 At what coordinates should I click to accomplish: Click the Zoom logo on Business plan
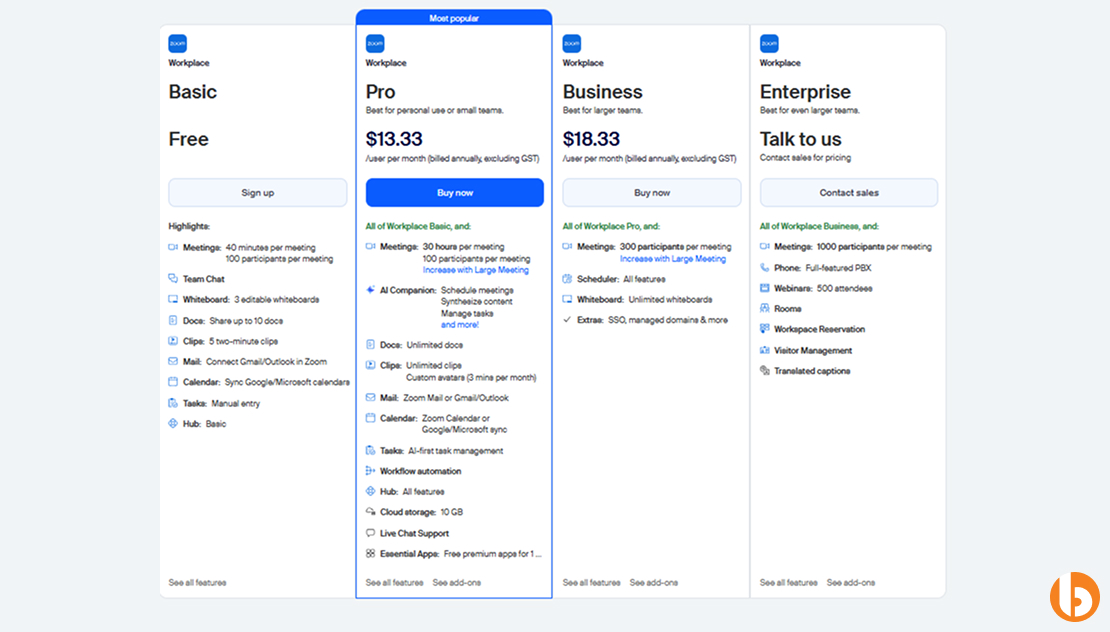[x=572, y=43]
